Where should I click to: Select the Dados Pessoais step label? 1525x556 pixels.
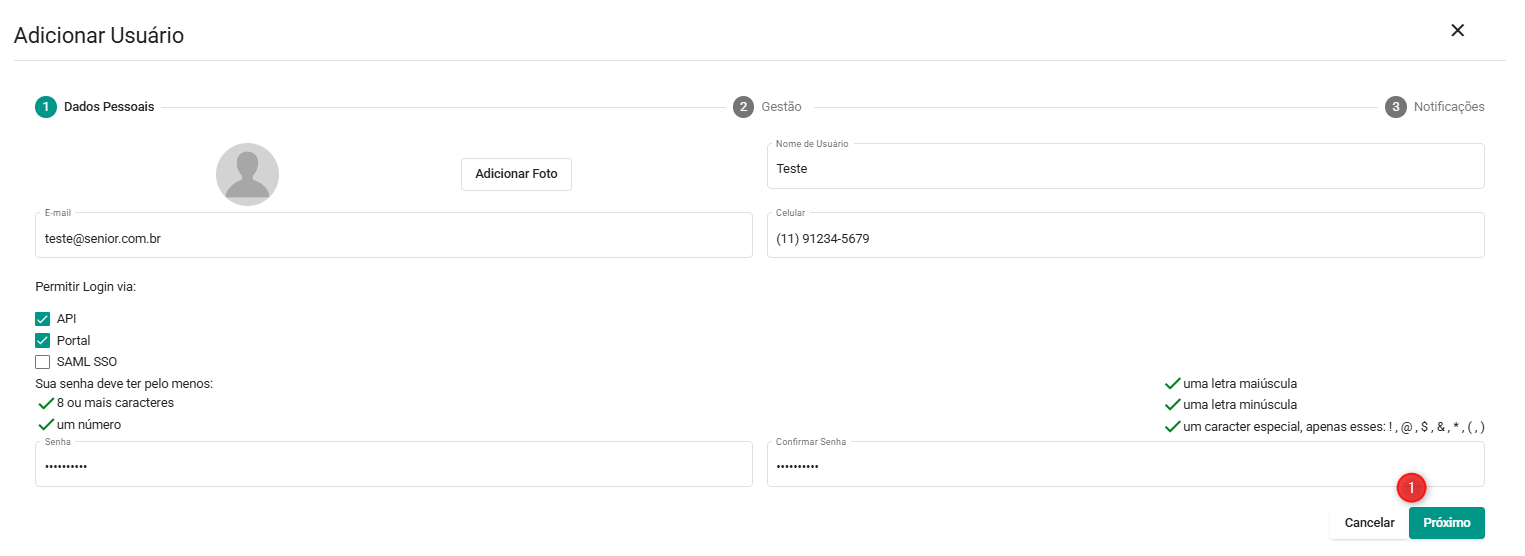[109, 107]
